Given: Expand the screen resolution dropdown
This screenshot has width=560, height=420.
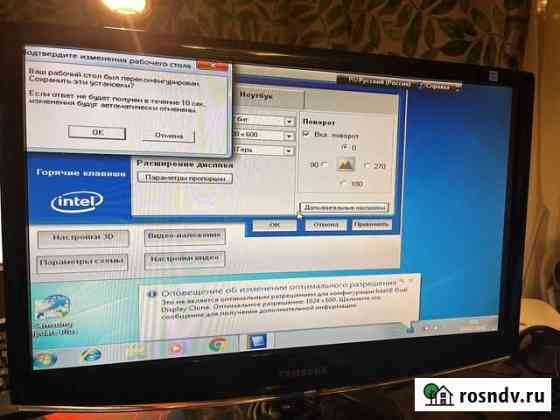Looking at the screenshot, I should point(289,136).
